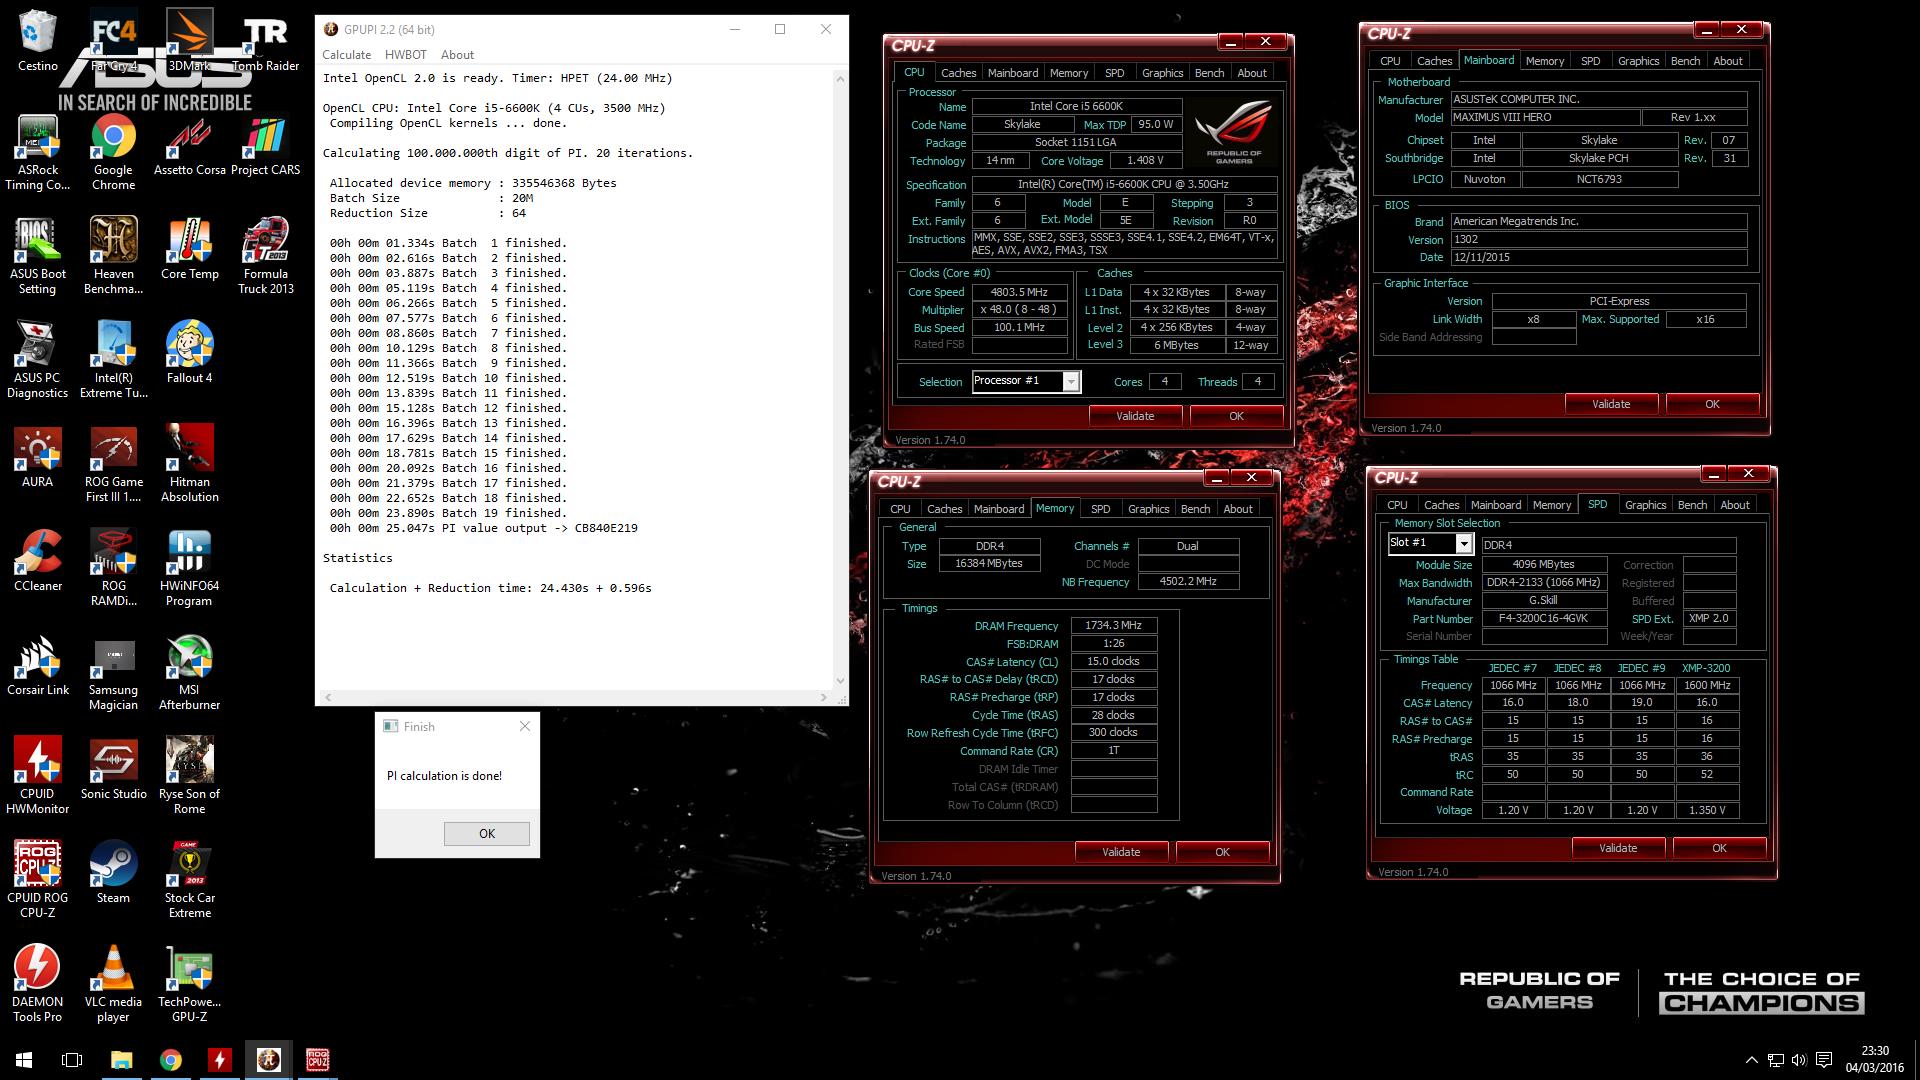
Task: Open the Windows Start menu
Action: (24, 1060)
